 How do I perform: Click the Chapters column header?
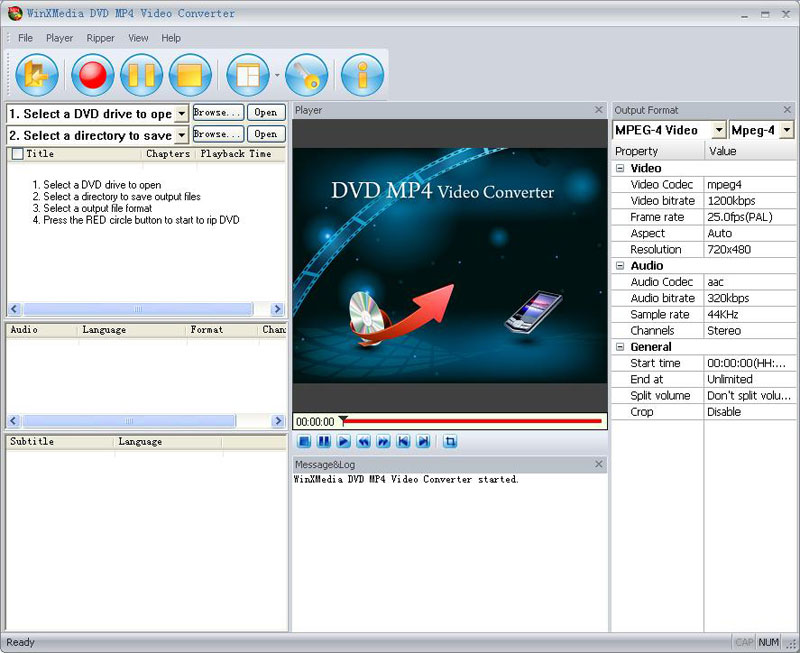tap(168, 154)
